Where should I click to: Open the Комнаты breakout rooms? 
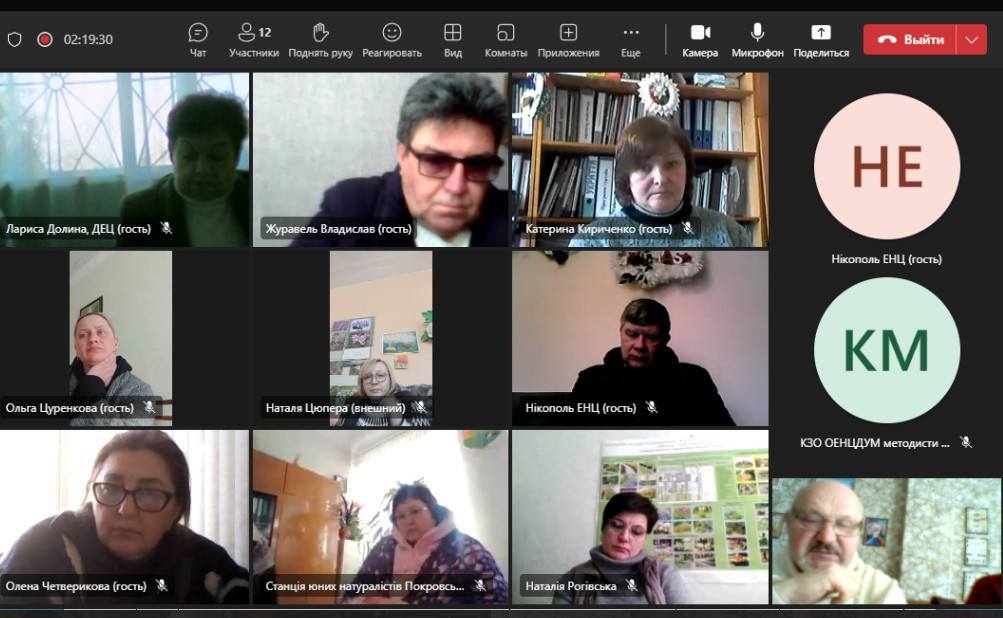click(x=506, y=39)
